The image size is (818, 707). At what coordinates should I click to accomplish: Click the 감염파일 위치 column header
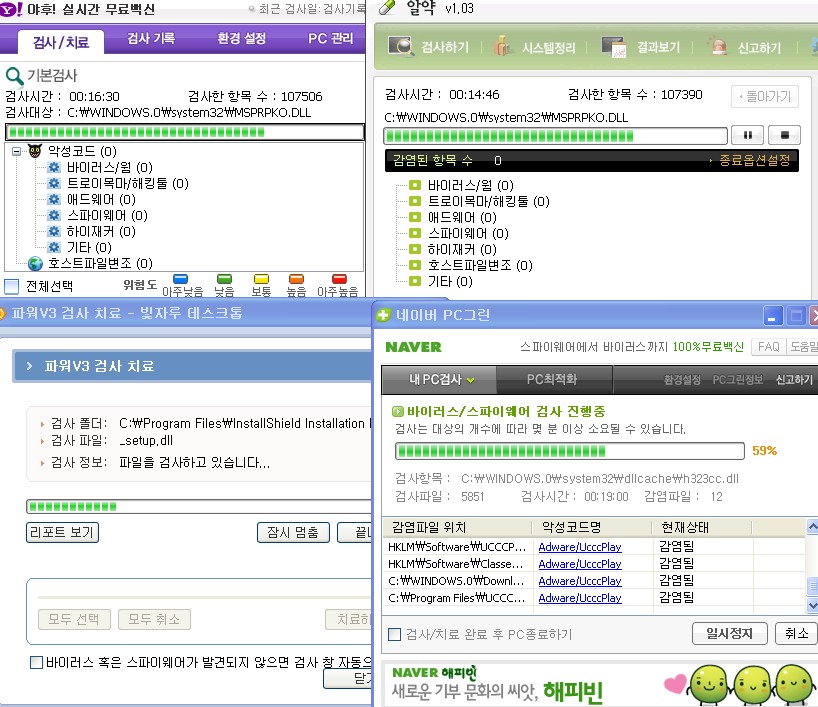[458, 528]
